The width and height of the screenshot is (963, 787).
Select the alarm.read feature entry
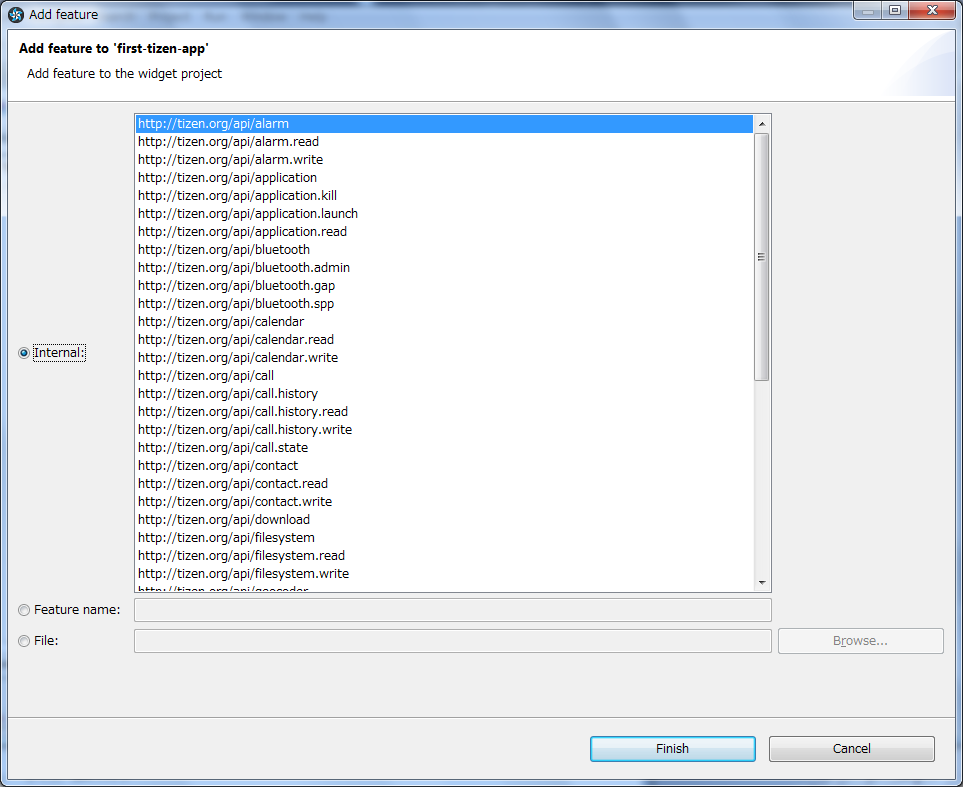[445, 142]
